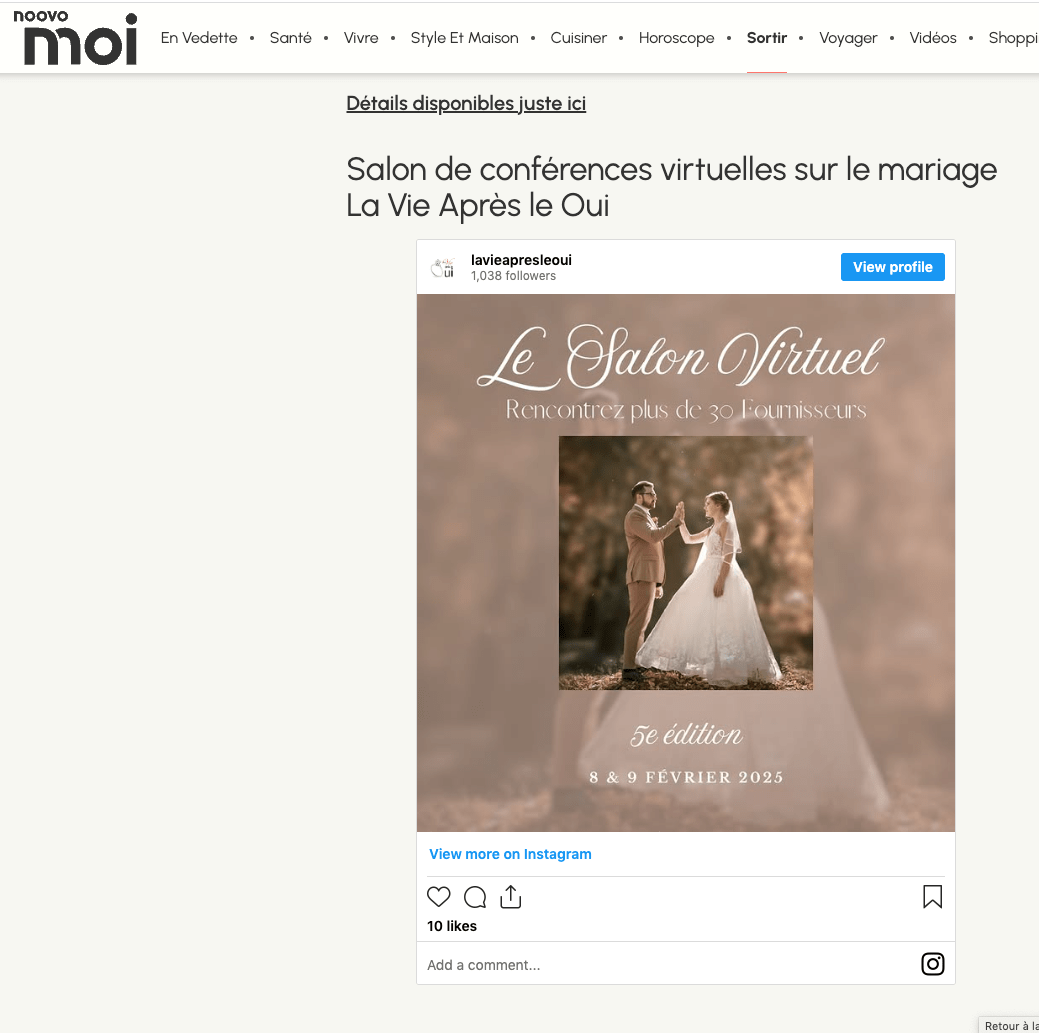1039x1033 pixels.
Task: Select the Cuisiner menu item
Action: (x=578, y=38)
